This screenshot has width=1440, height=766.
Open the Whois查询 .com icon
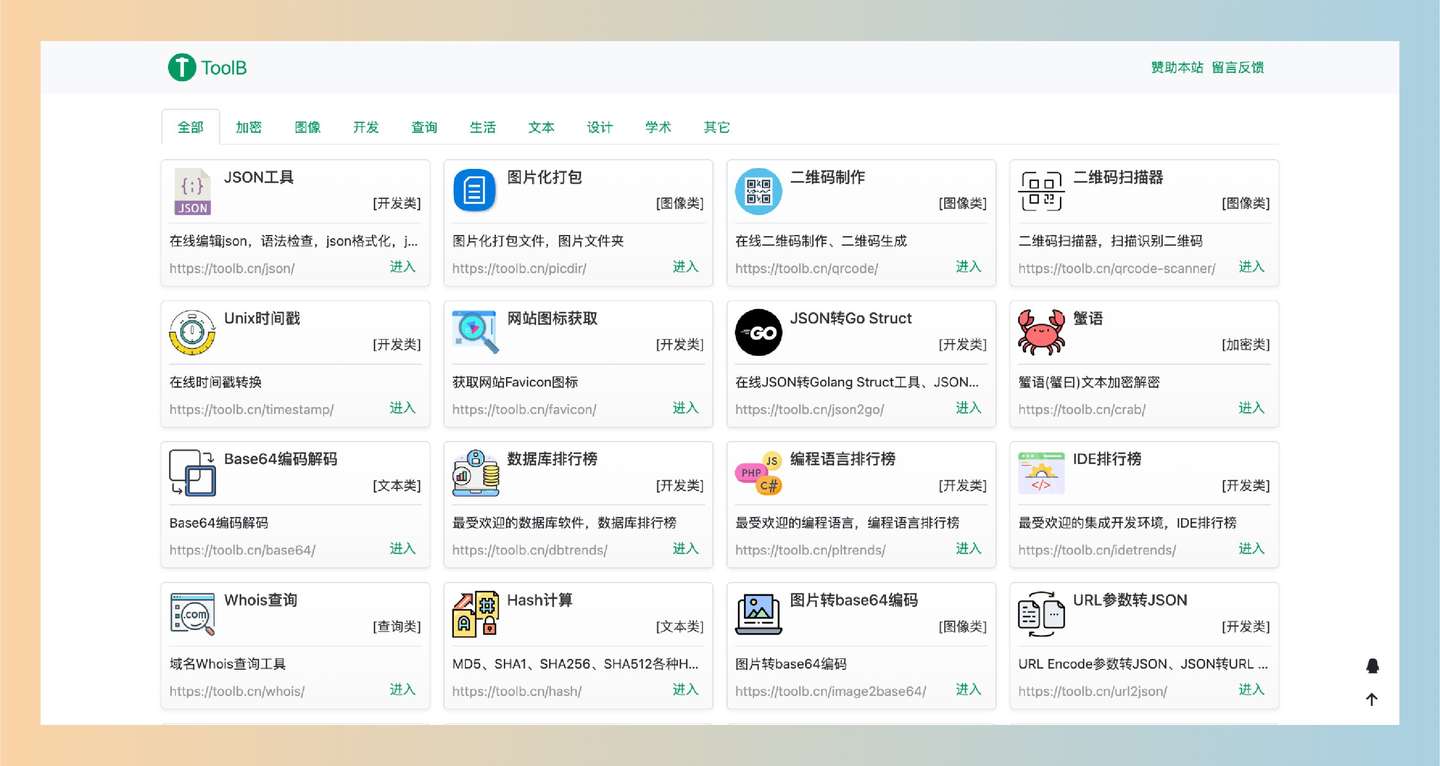coord(192,614)
